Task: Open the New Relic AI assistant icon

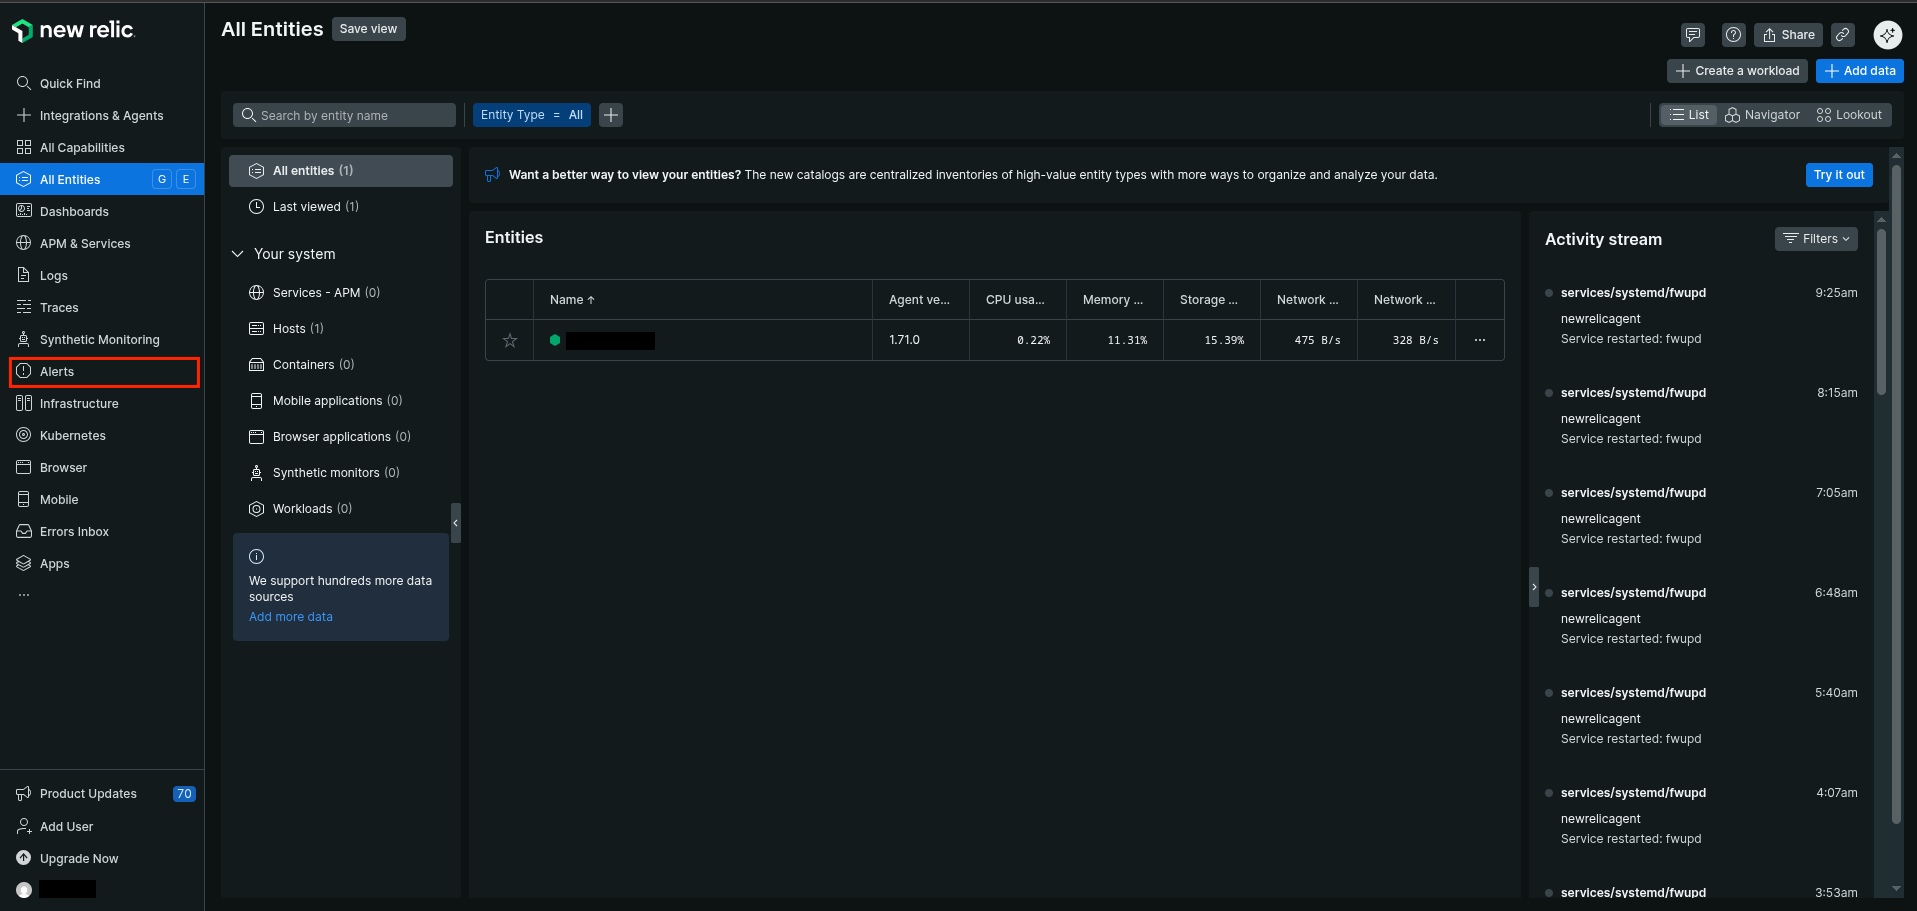Action: tap(1887, 35)
